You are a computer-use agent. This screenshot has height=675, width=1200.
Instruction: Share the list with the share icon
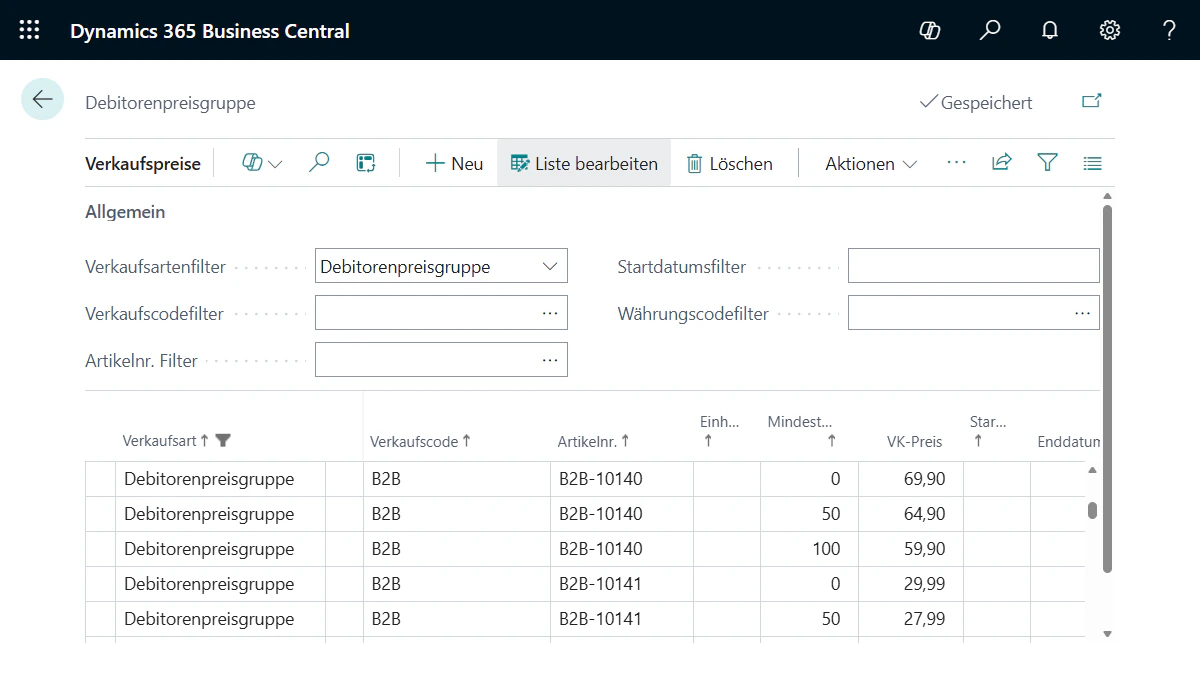click(1001, 162)
